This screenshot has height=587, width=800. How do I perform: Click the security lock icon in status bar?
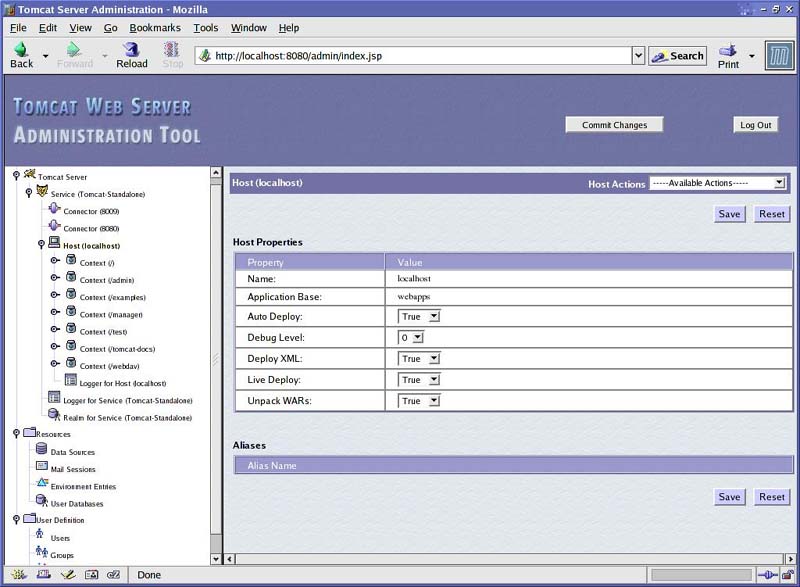[788, 575]
